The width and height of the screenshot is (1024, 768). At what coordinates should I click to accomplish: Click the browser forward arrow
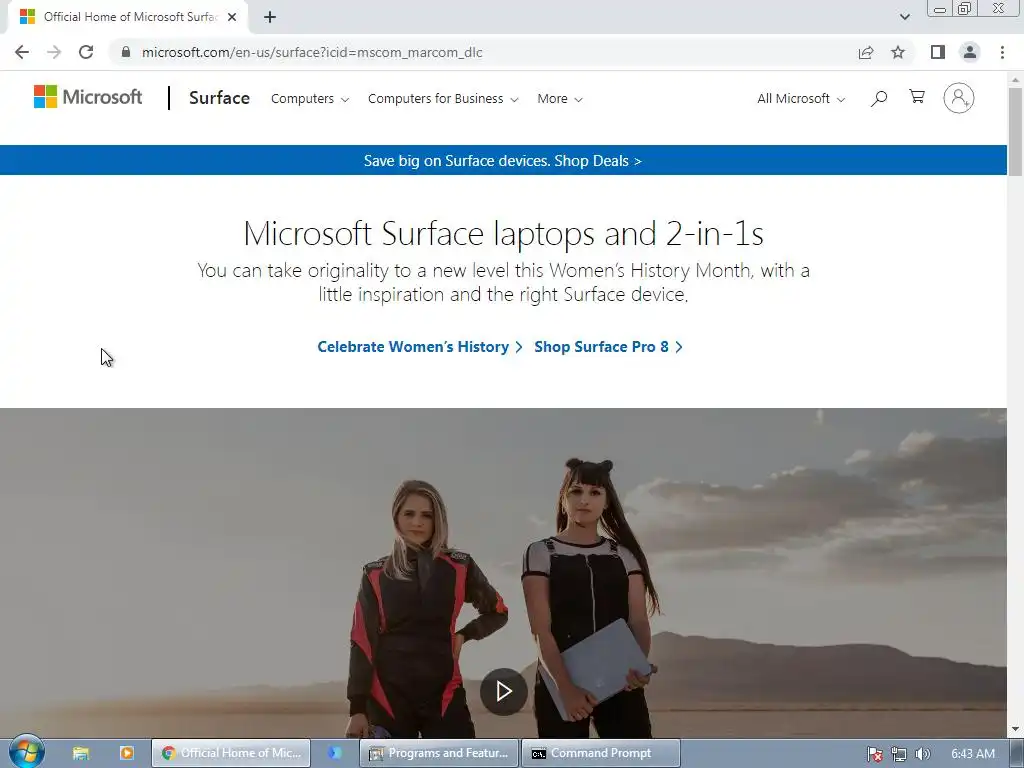click(54, 52)
